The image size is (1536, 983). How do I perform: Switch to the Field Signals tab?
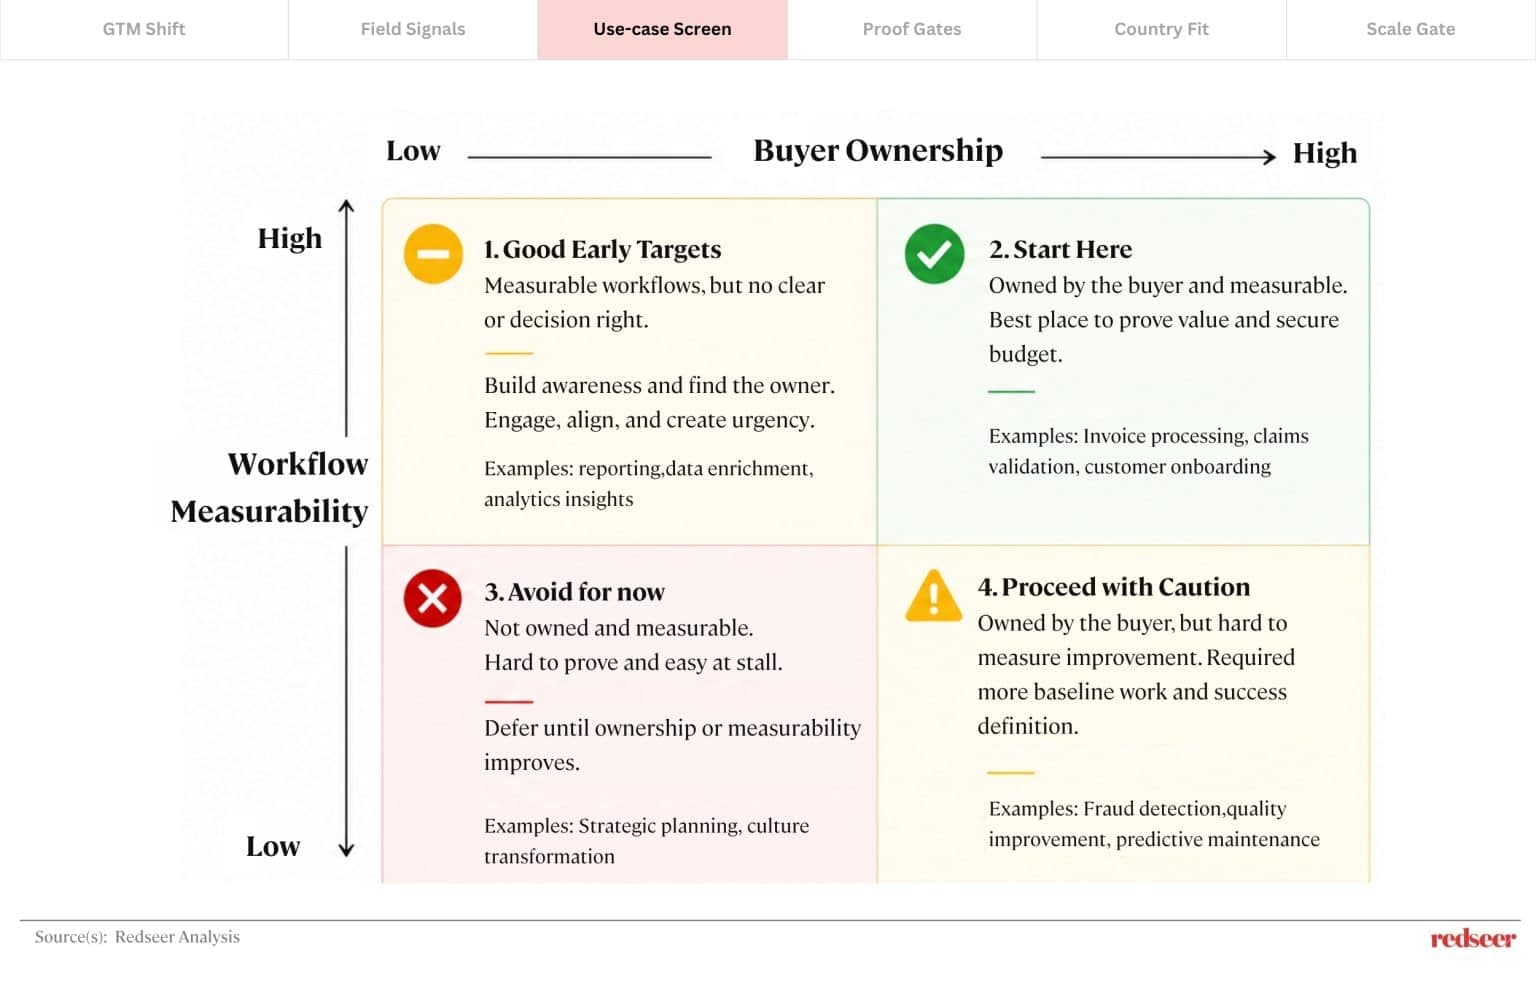[413, 29]
